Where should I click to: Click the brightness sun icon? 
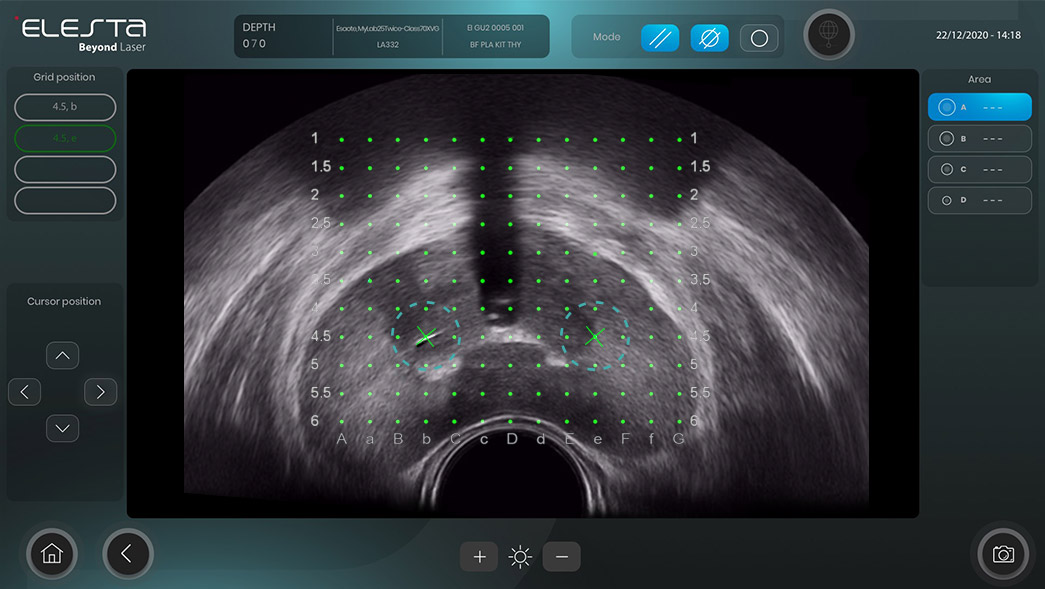[x=520, y=557]
